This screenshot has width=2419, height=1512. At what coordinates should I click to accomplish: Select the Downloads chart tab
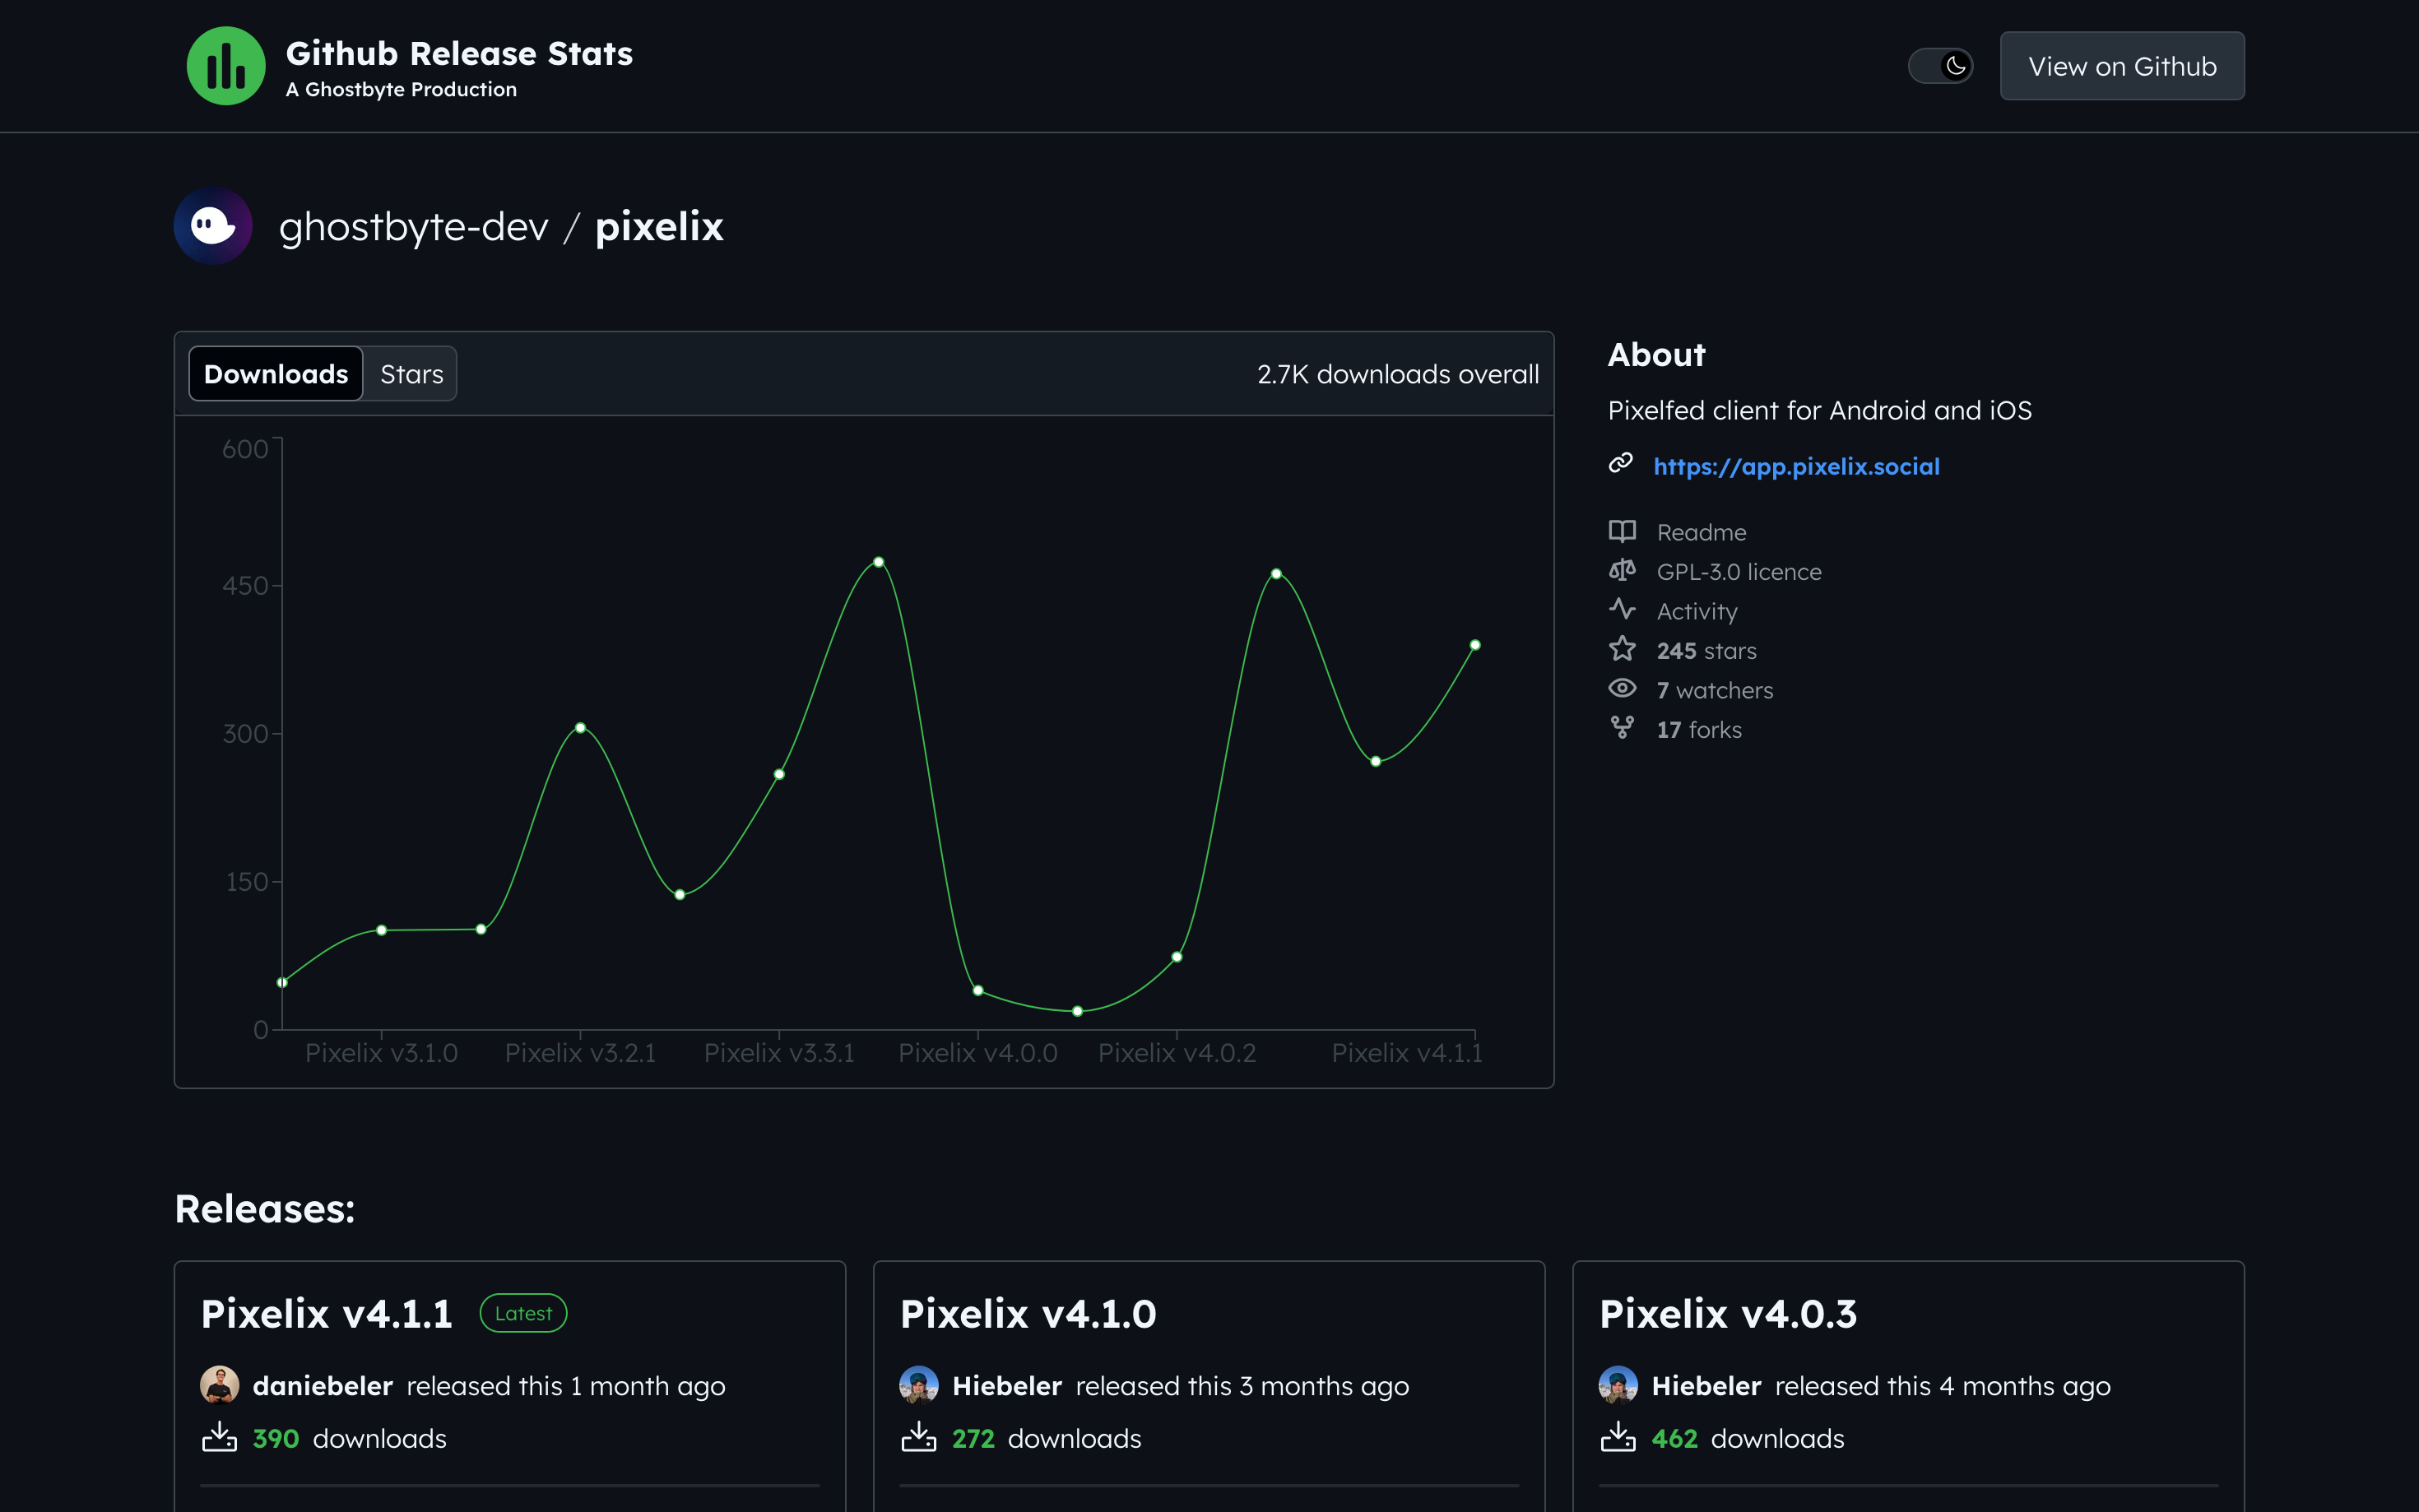(x=276, y=374)
